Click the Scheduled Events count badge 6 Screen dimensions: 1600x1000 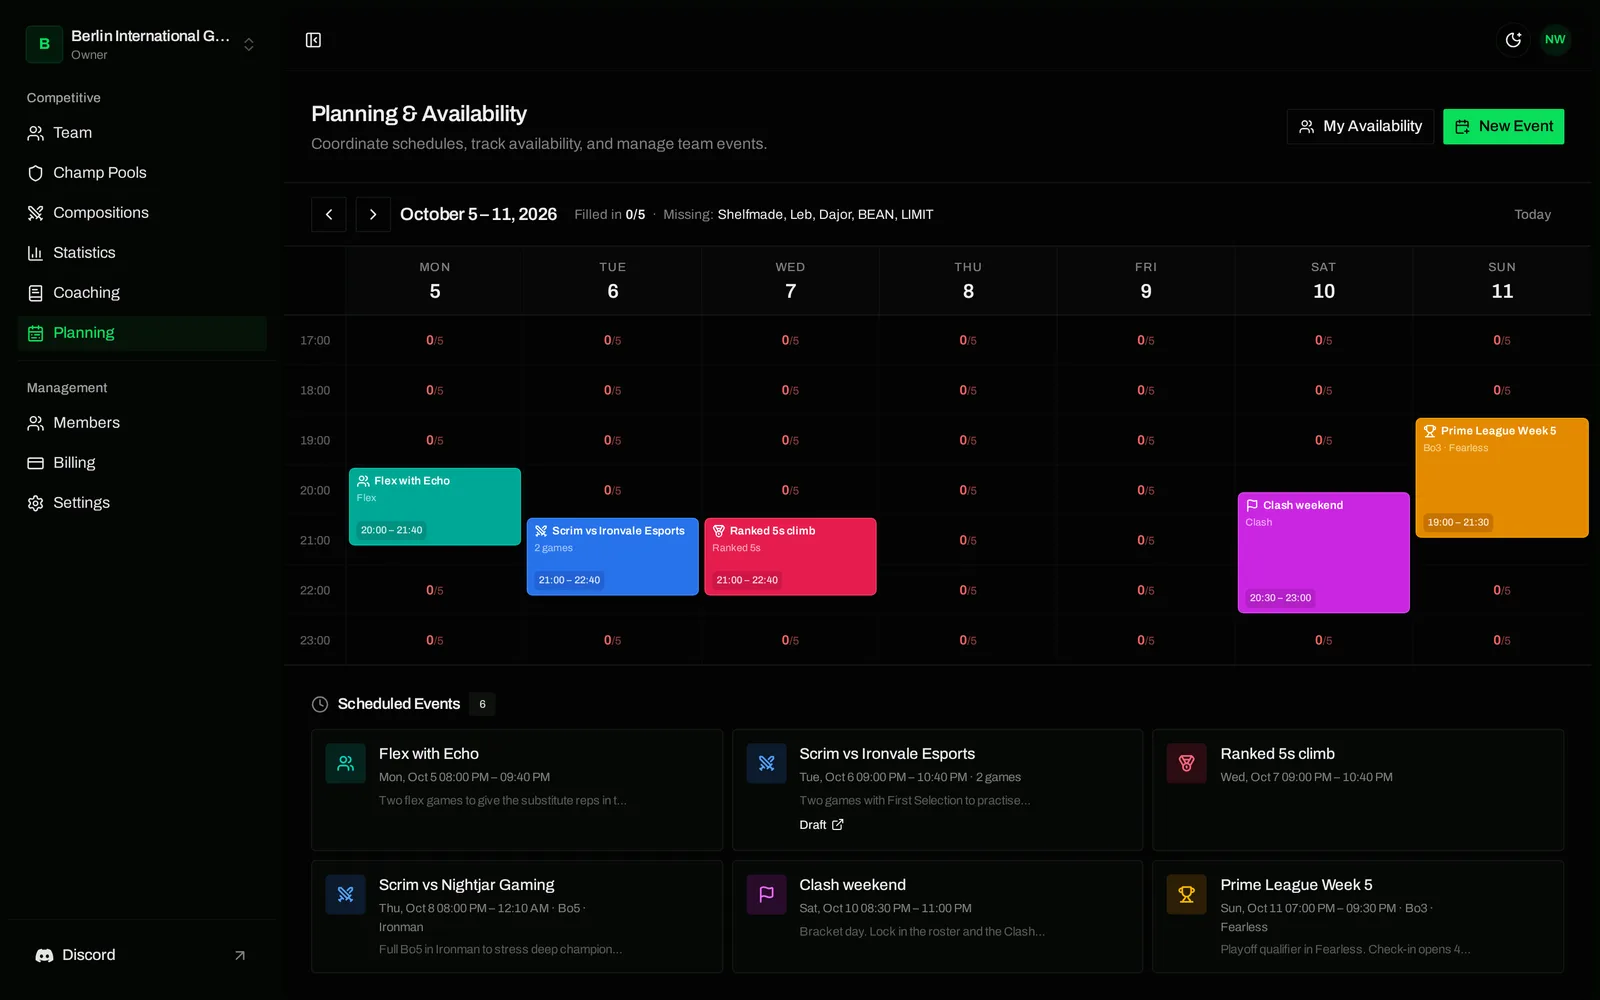tap(482, 704)
